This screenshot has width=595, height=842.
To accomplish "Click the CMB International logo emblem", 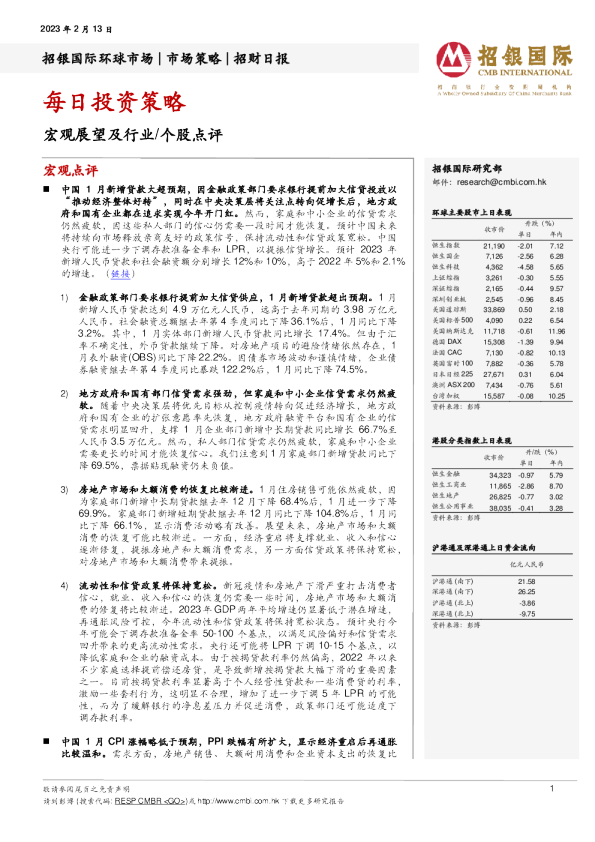I will [x=453, y=60].
